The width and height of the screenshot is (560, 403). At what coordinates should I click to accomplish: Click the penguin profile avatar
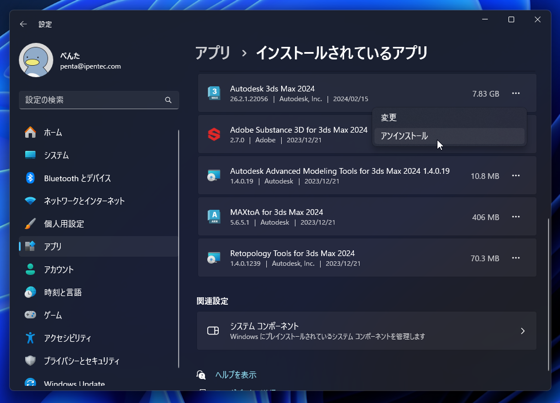pos(36,60)
